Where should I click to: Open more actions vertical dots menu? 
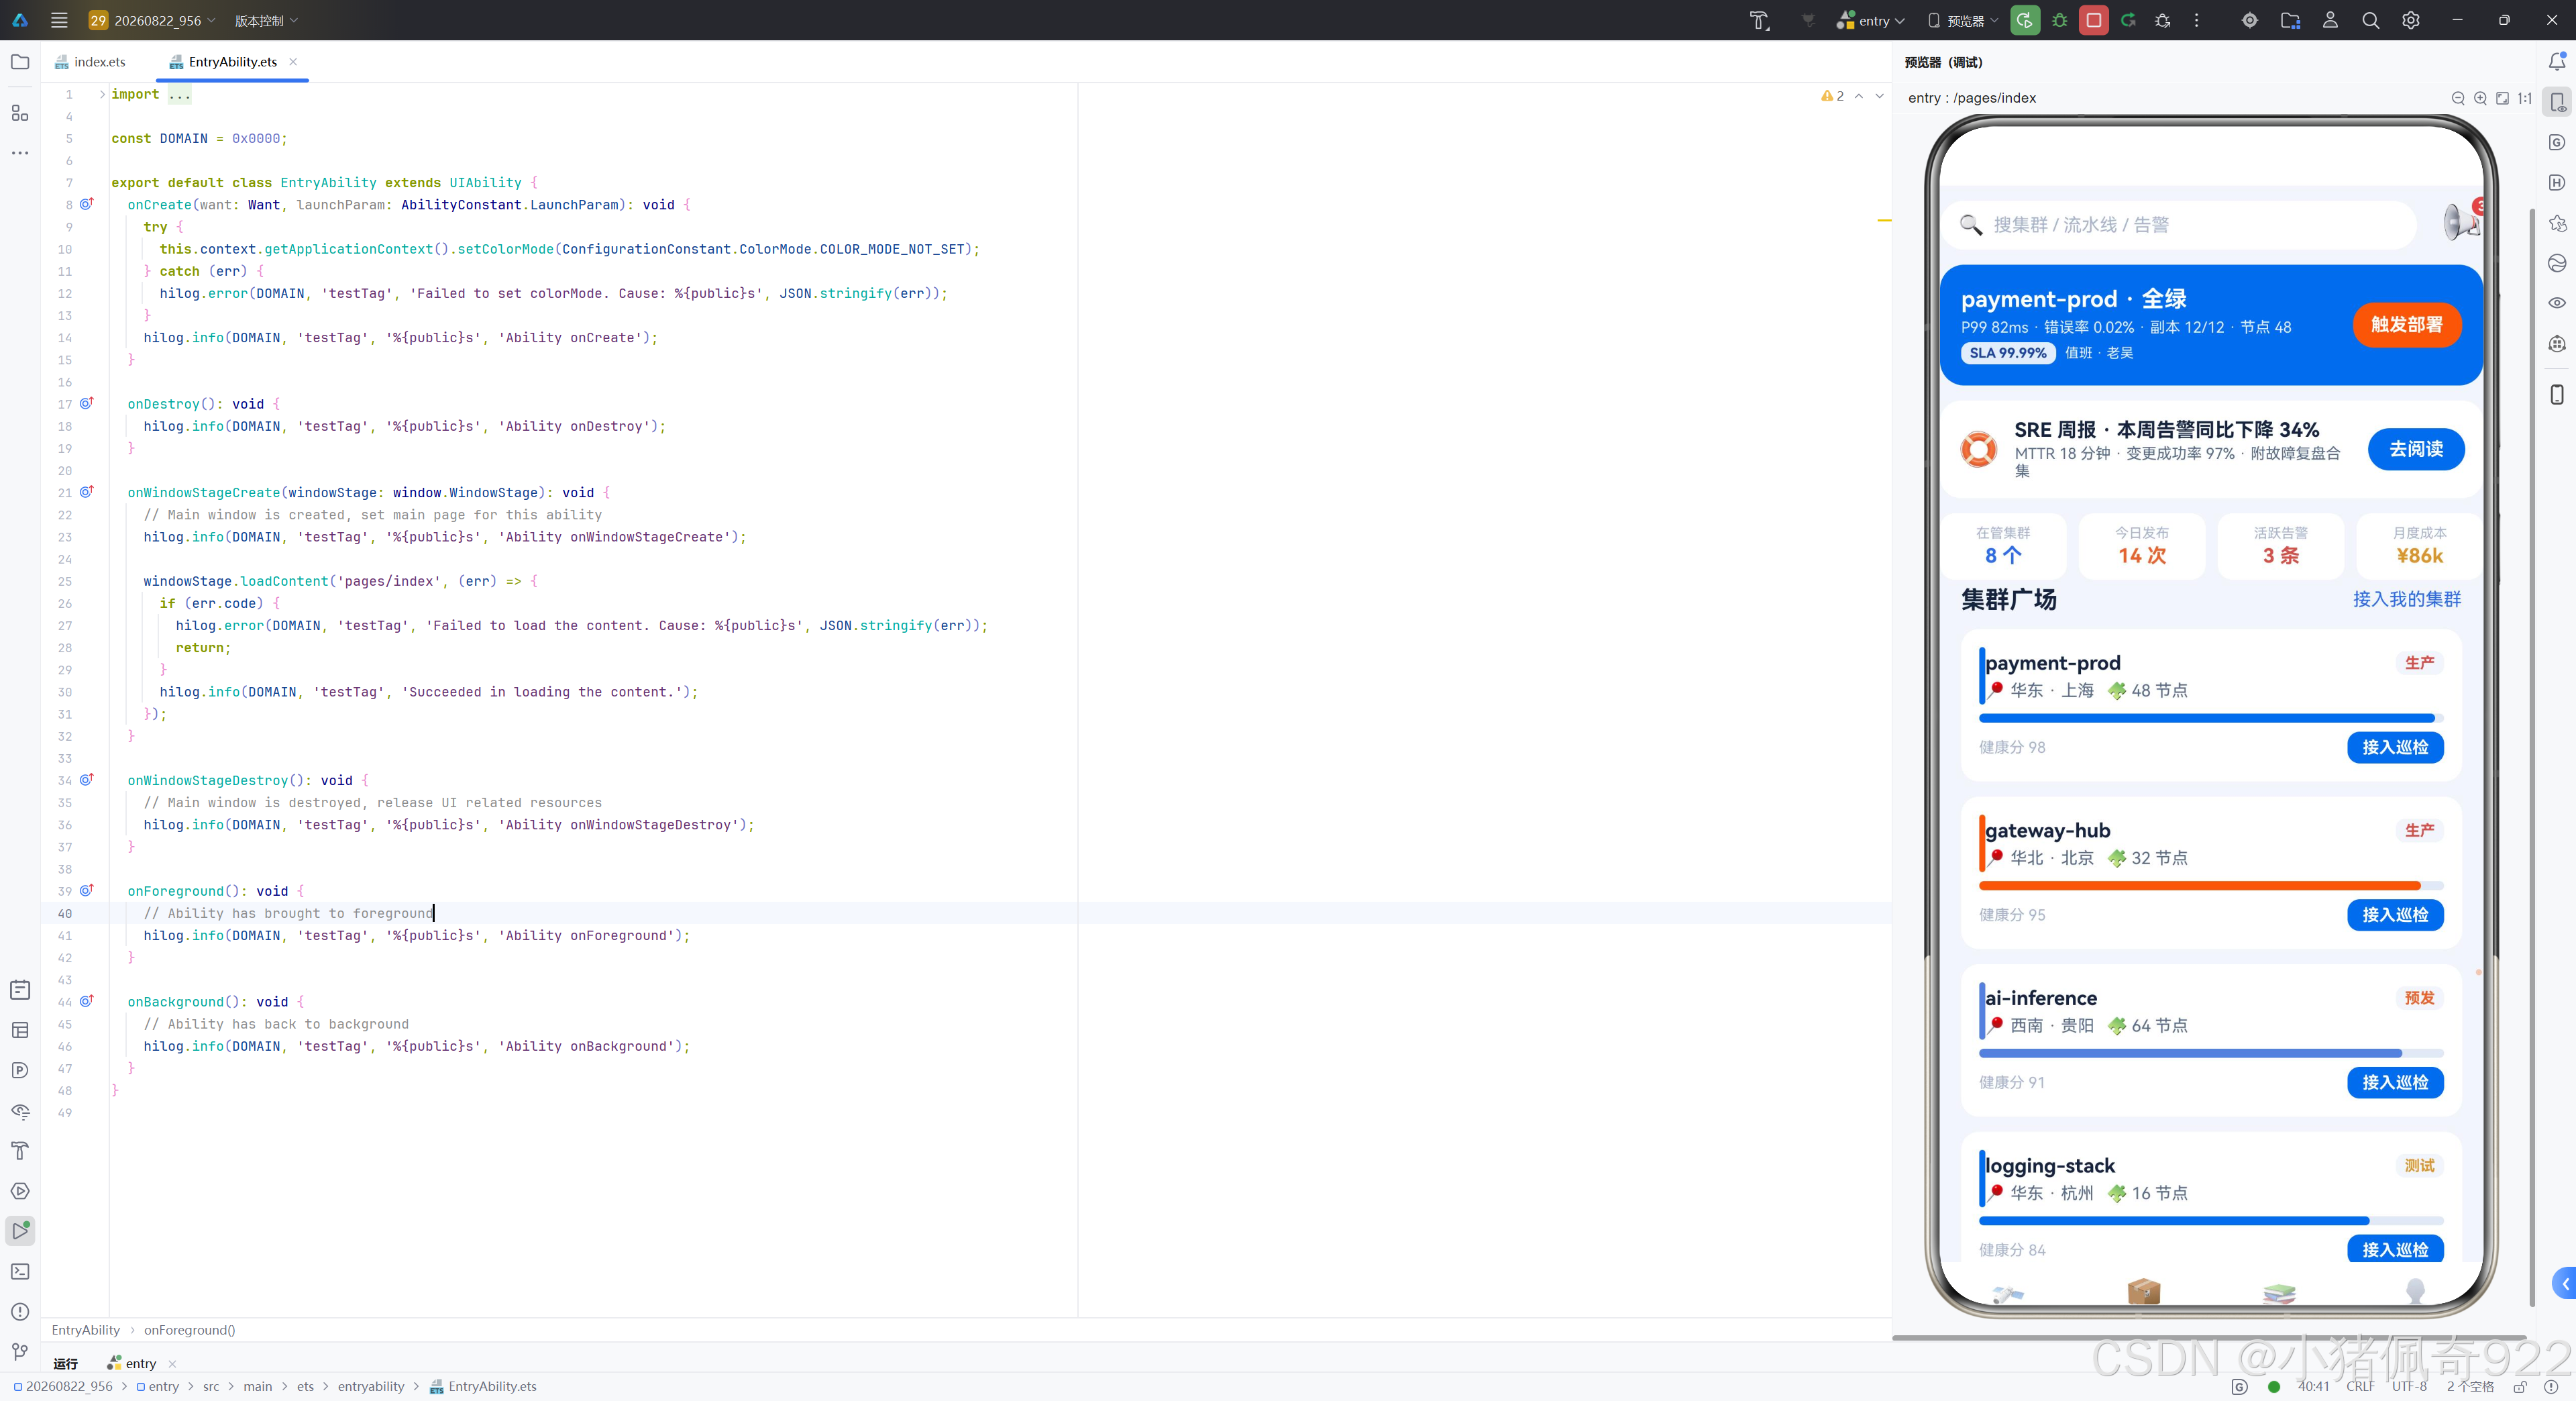click(2197, 20)
